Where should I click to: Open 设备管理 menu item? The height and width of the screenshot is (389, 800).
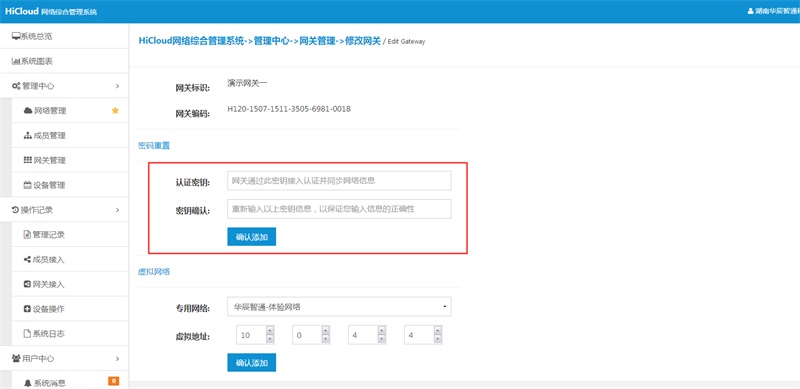point(69,185)
